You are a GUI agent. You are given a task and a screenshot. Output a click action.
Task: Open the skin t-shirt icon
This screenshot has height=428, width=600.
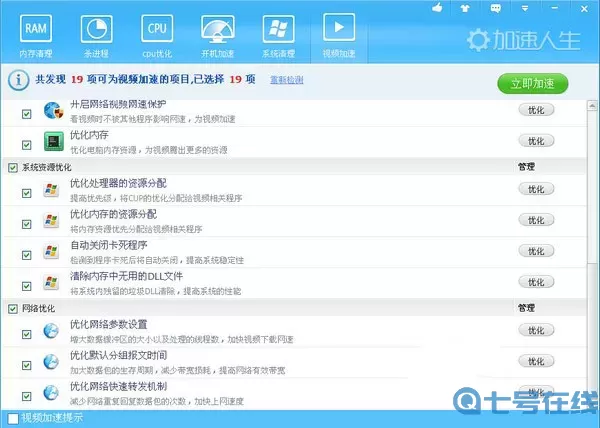(463, 8)
